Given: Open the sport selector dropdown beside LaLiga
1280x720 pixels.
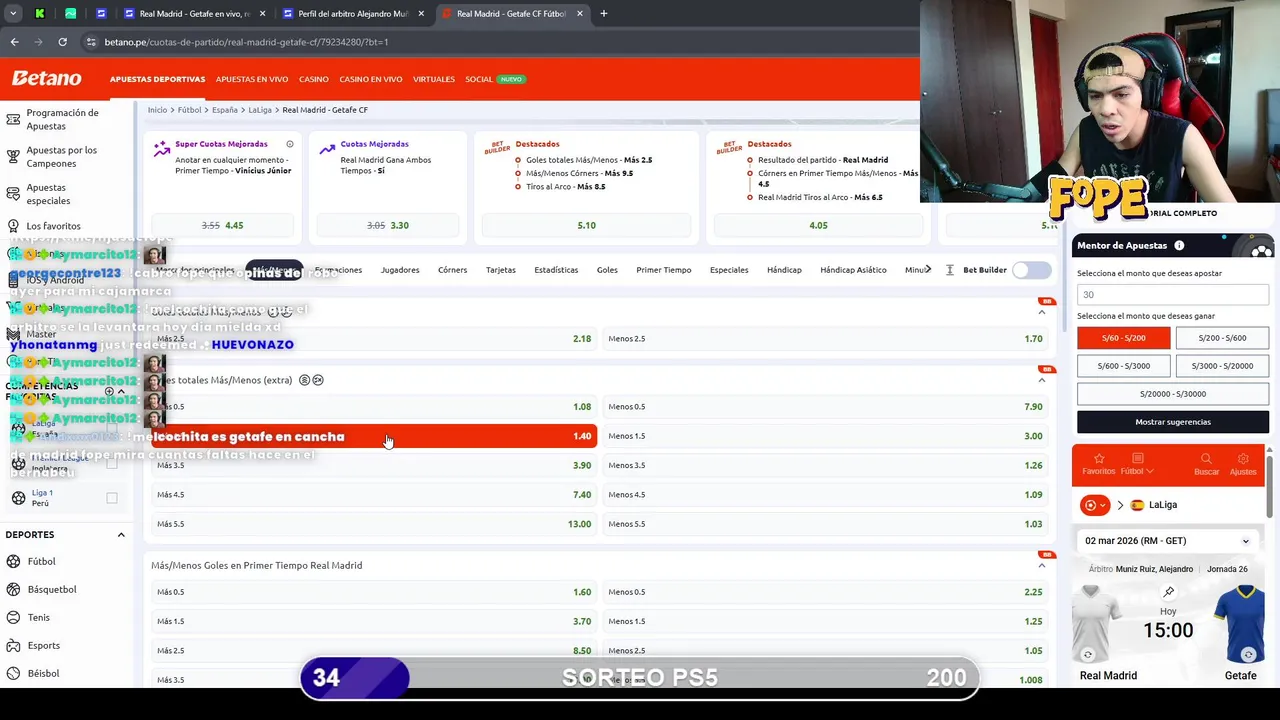Looking at the screenshot, I should 1095,505.
